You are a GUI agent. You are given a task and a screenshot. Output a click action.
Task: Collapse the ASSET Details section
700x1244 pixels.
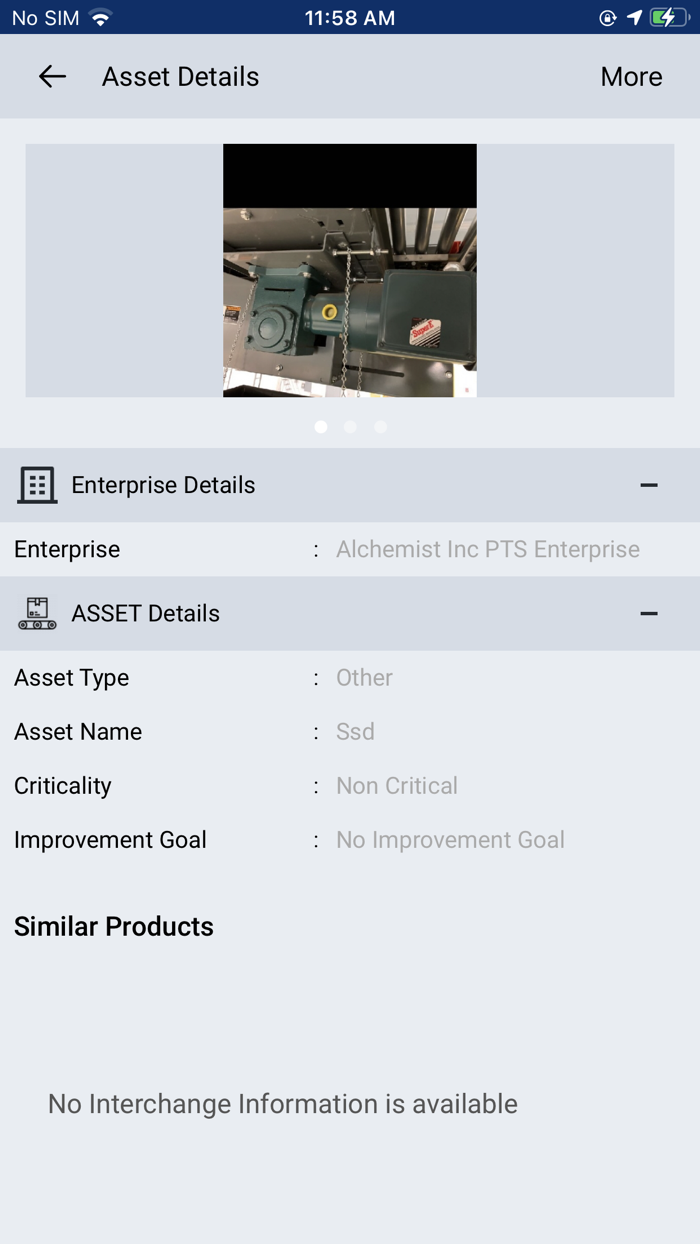point(649,613)
